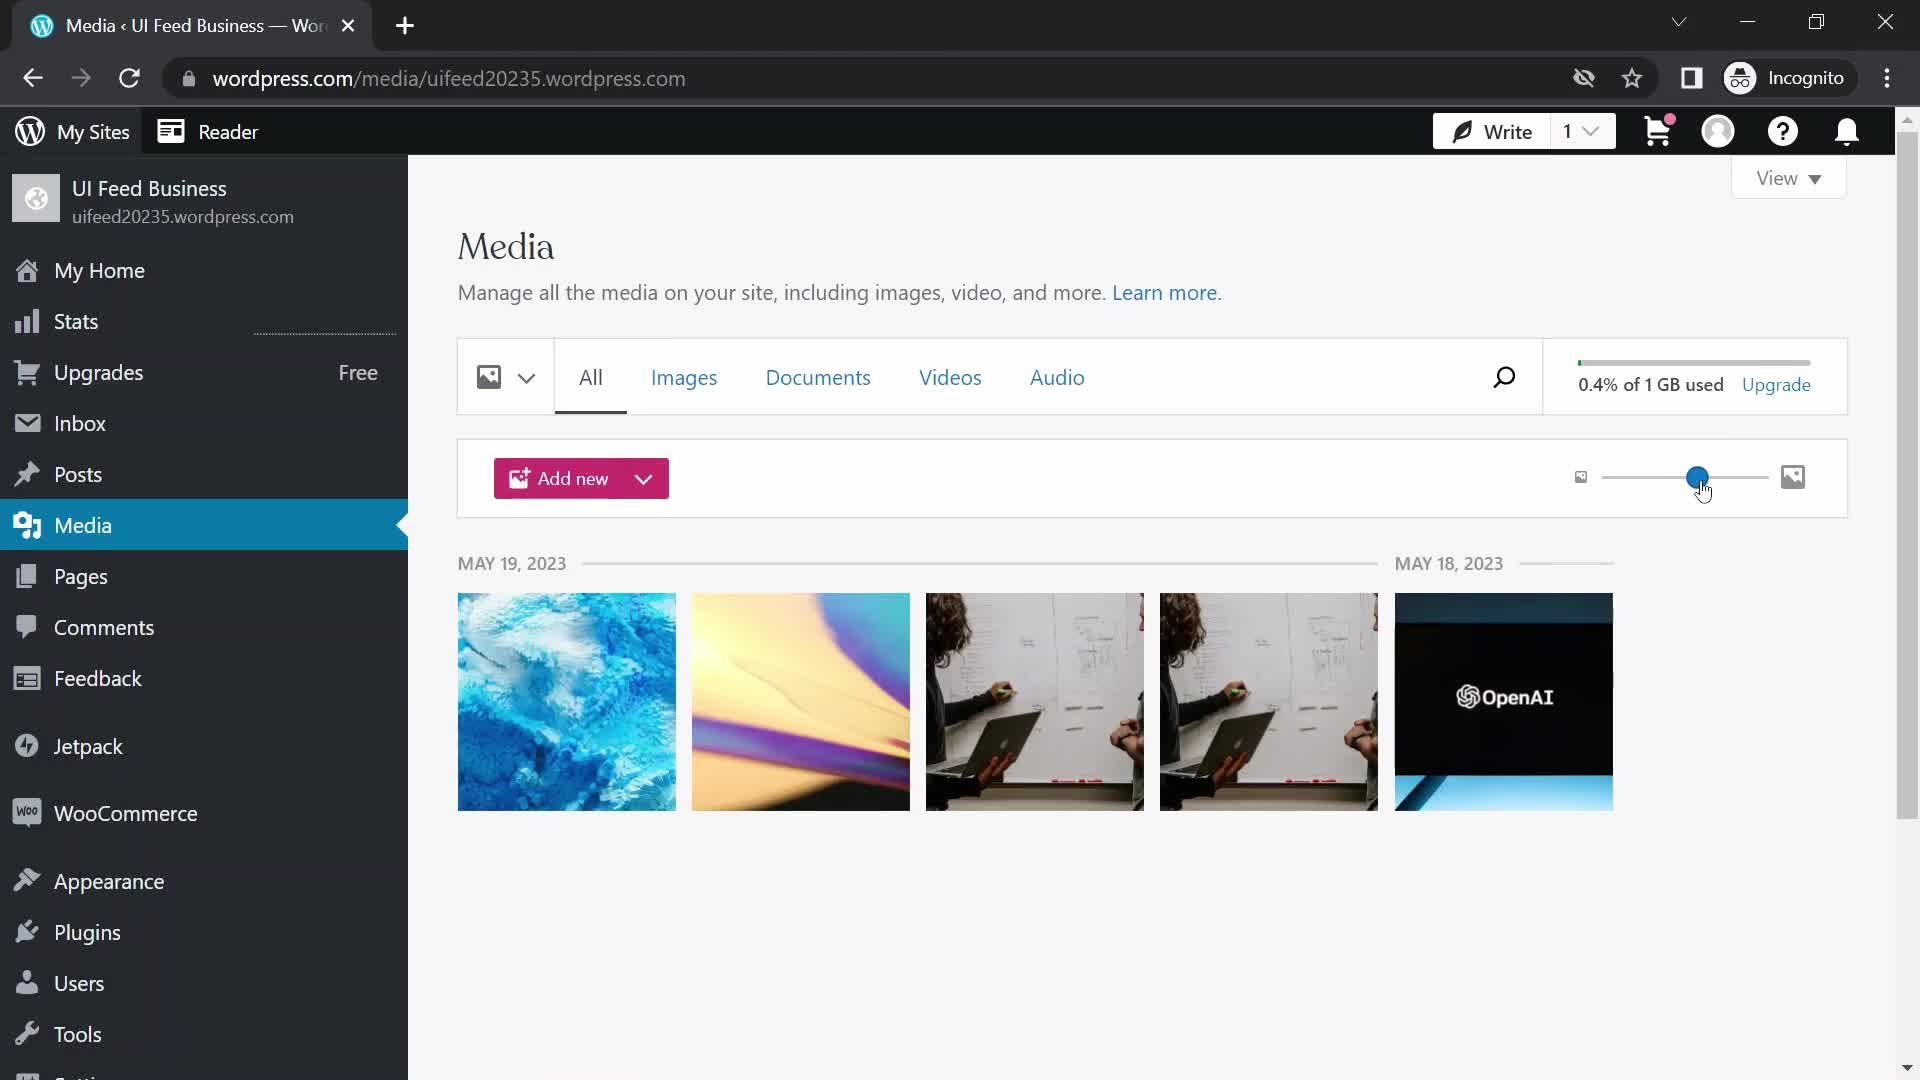This screenshot has width=1920, height=1080.
Task: Click the grid view icon on right
Action: [1793, 477]
